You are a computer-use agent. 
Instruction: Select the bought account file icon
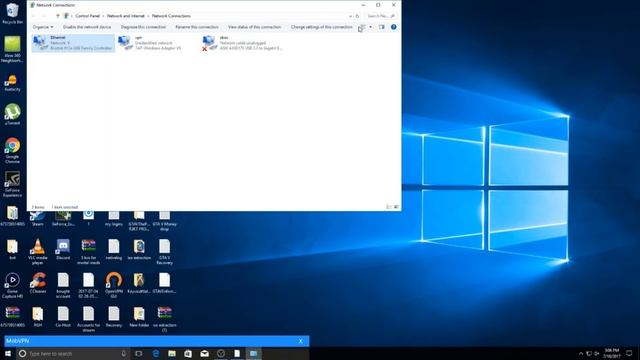coord(63,285)
